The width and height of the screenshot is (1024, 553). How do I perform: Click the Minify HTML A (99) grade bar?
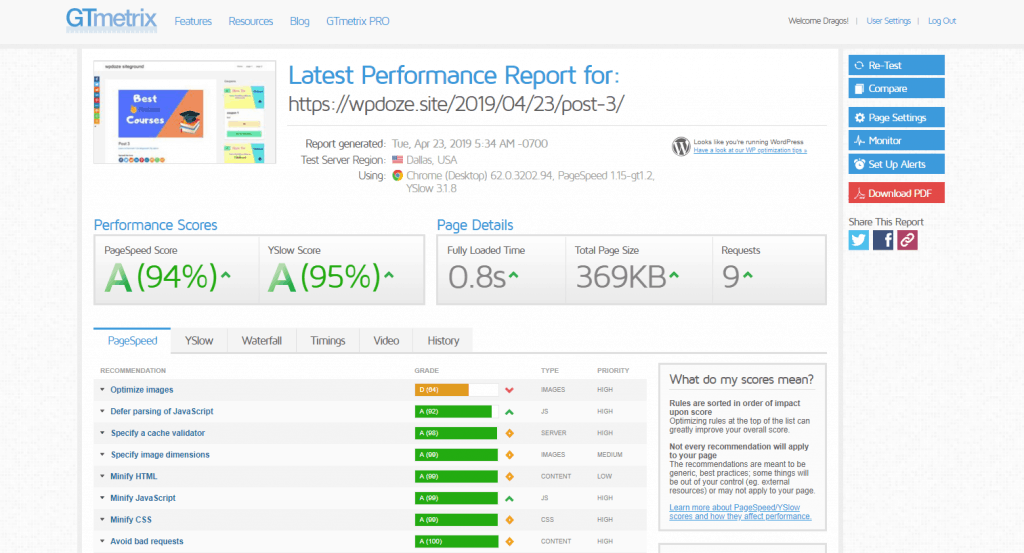coord(456,476)
